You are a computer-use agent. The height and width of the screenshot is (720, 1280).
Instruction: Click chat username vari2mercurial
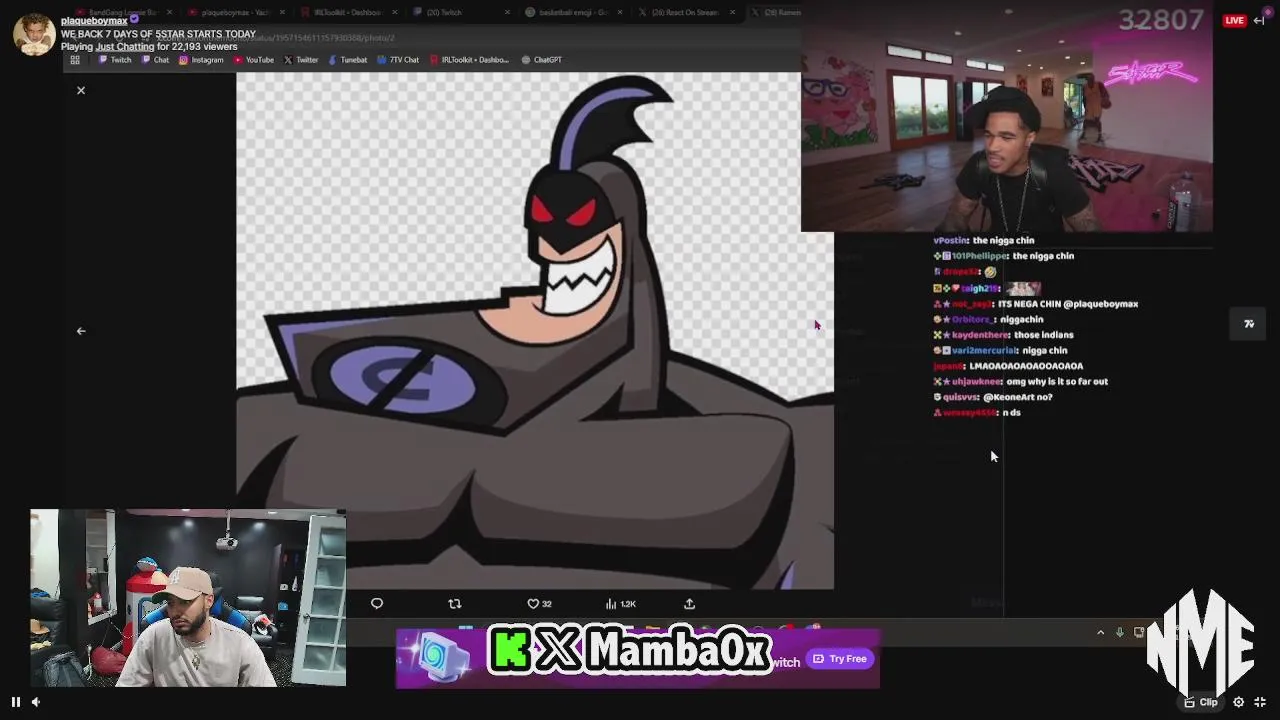point(984,351)
